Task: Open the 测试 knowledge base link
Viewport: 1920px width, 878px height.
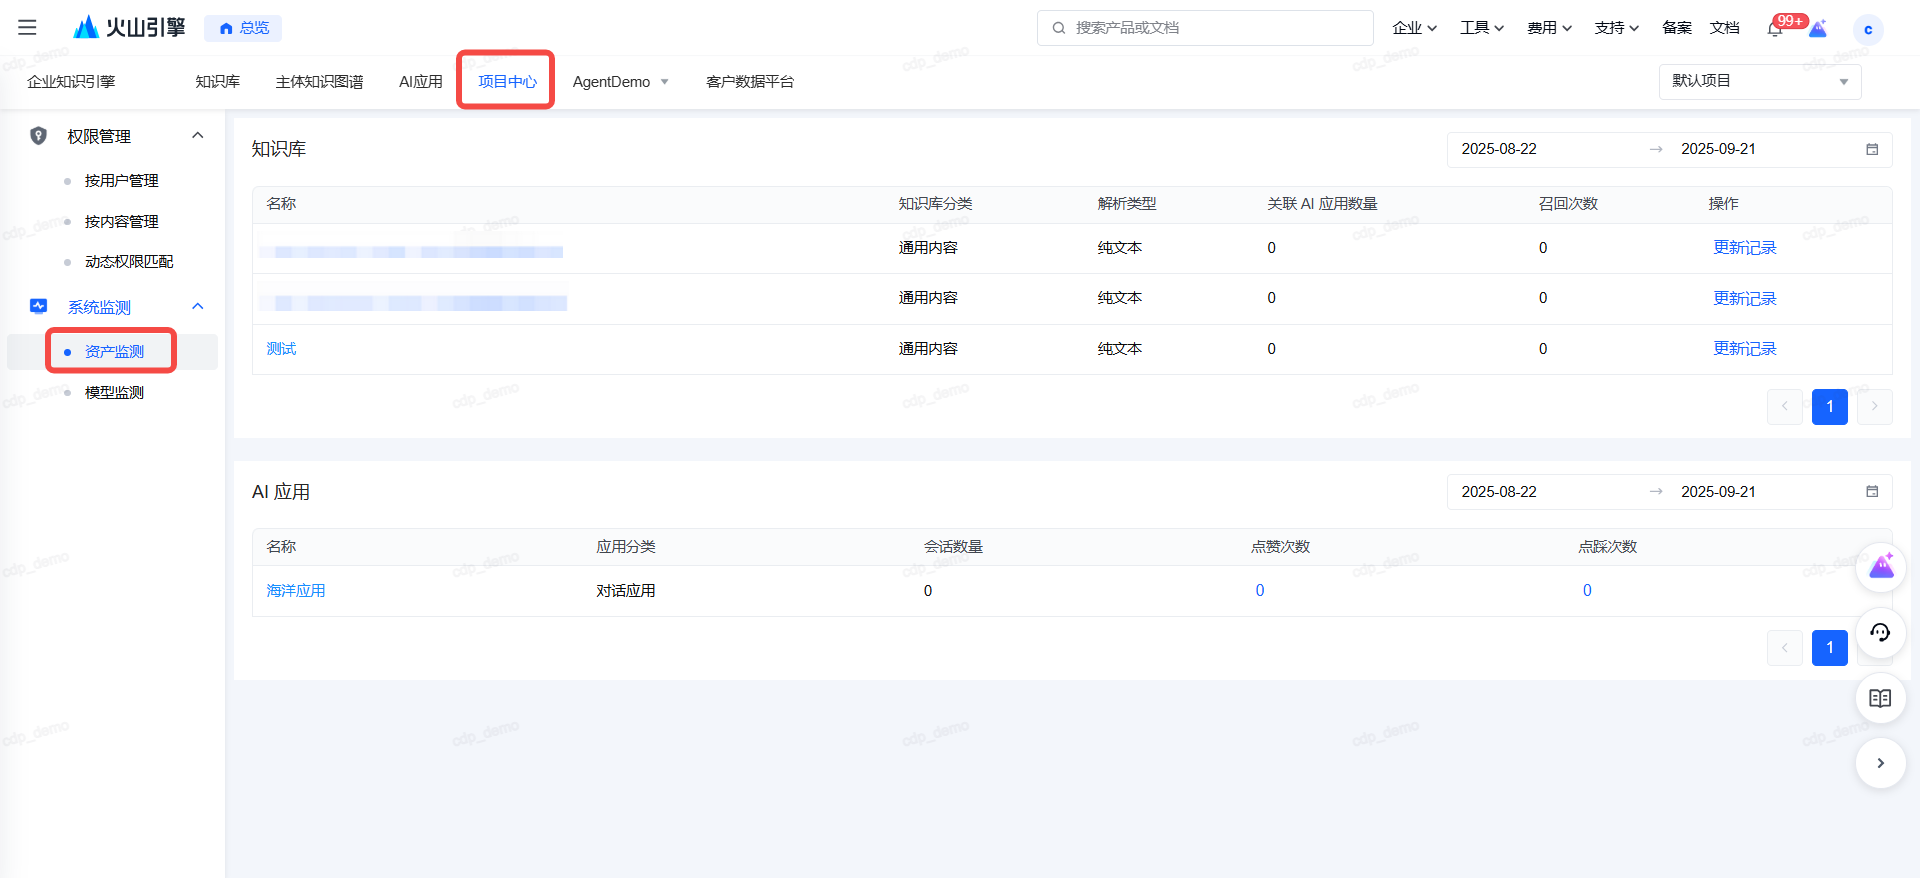Action: [x=281, y=349]
